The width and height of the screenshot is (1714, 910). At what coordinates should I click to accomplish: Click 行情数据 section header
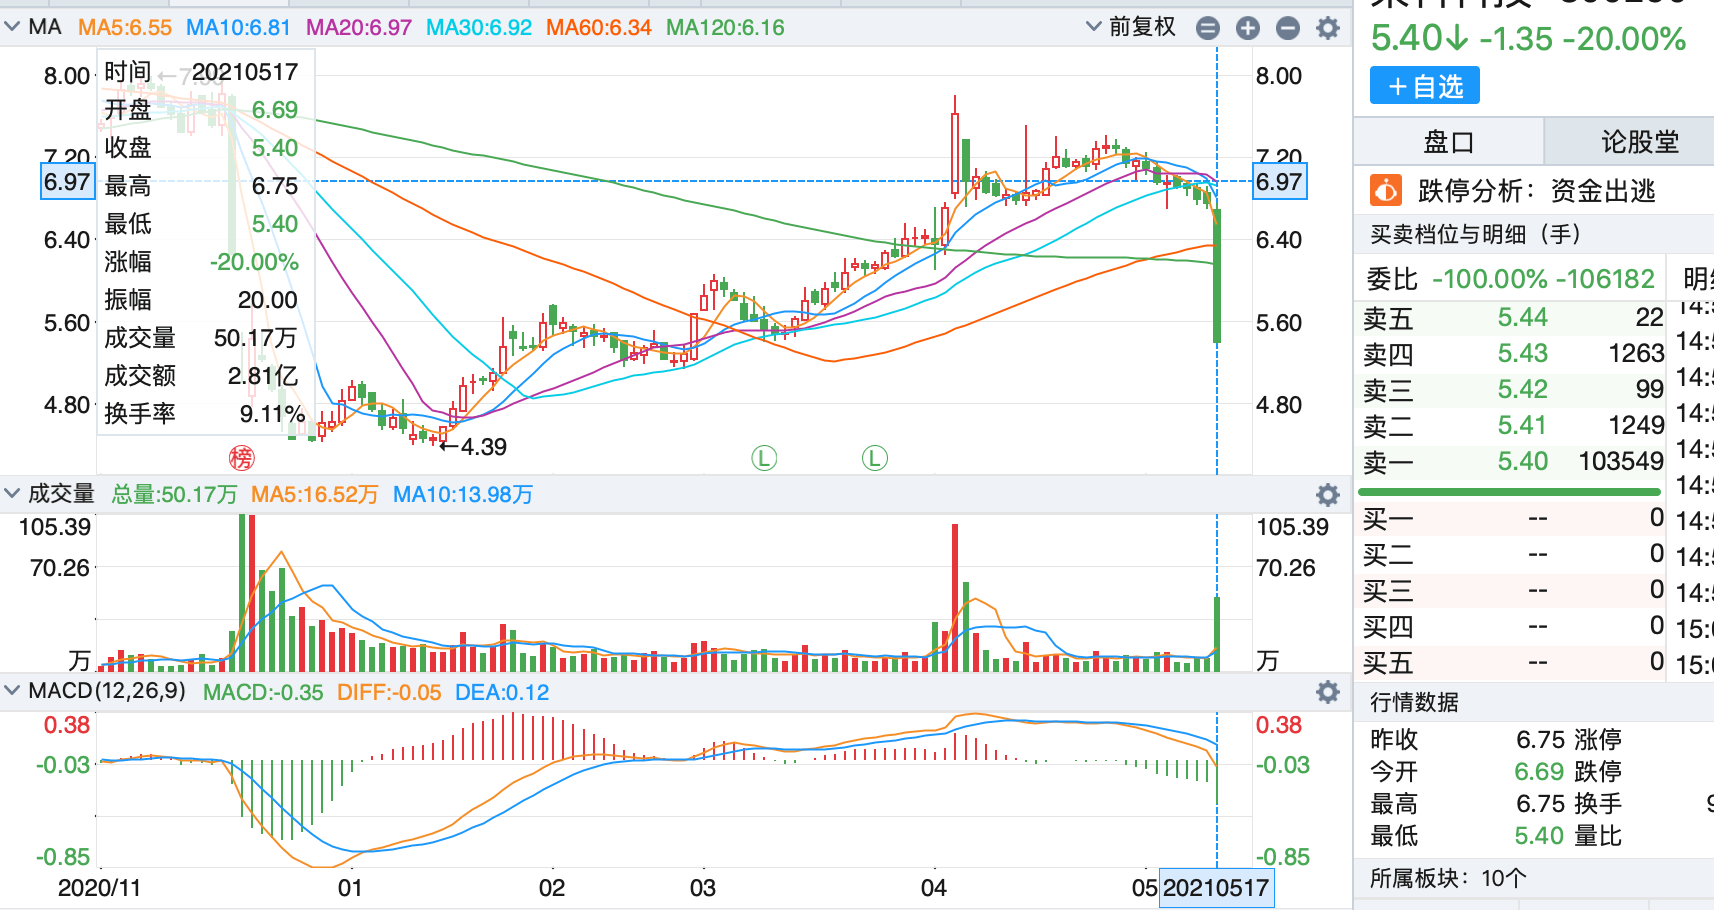(1414, 702)
